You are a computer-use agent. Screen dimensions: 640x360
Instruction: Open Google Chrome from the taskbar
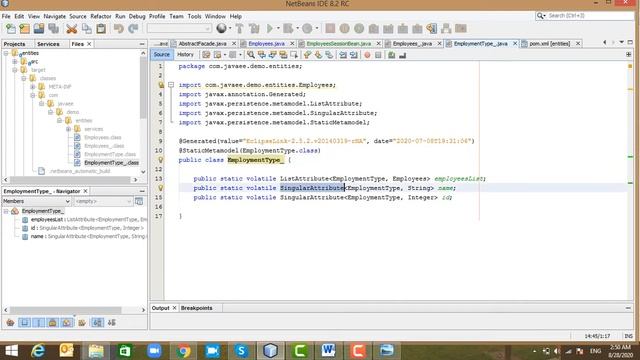click(x=183, y=351)
